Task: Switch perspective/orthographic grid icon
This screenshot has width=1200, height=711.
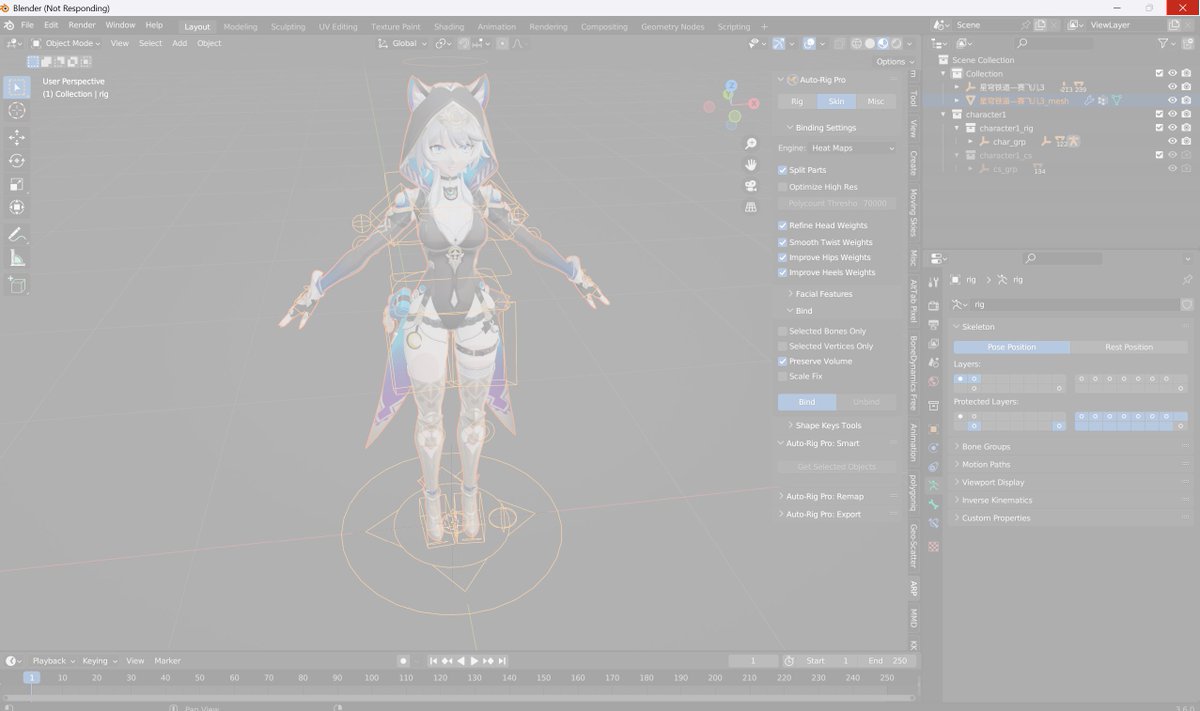Action: point(751,206)
